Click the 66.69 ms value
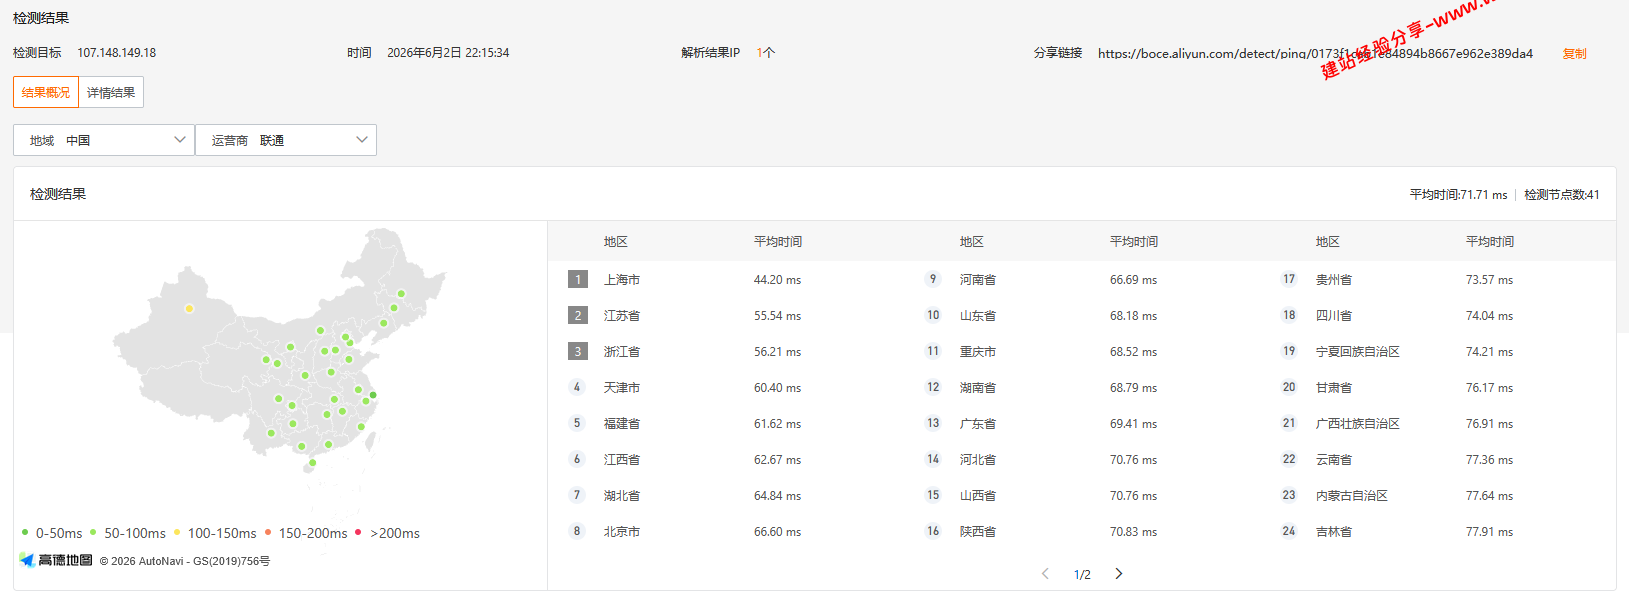Screen dimensions: 1629x606 pos(1133,280)
